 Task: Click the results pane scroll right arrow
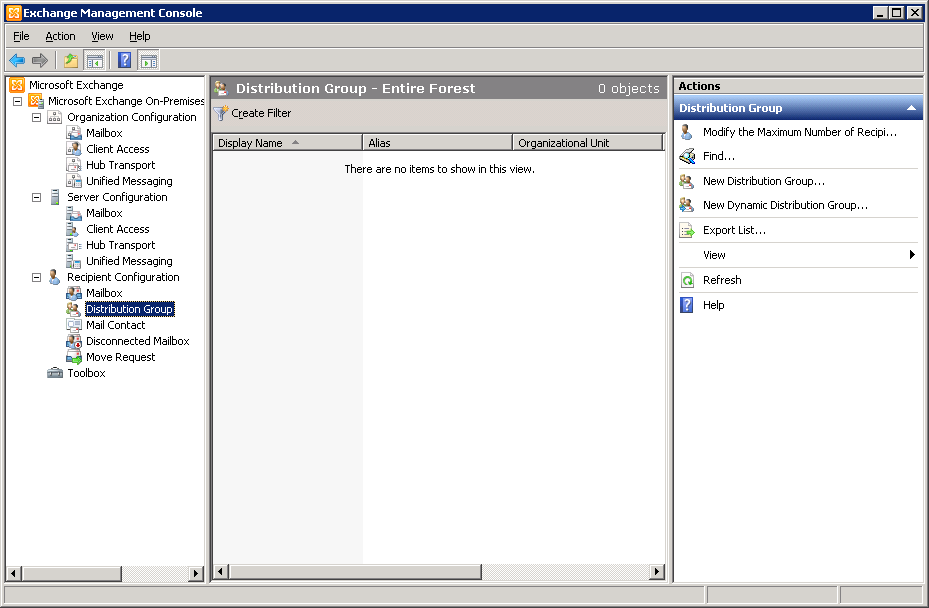point(656,572)
